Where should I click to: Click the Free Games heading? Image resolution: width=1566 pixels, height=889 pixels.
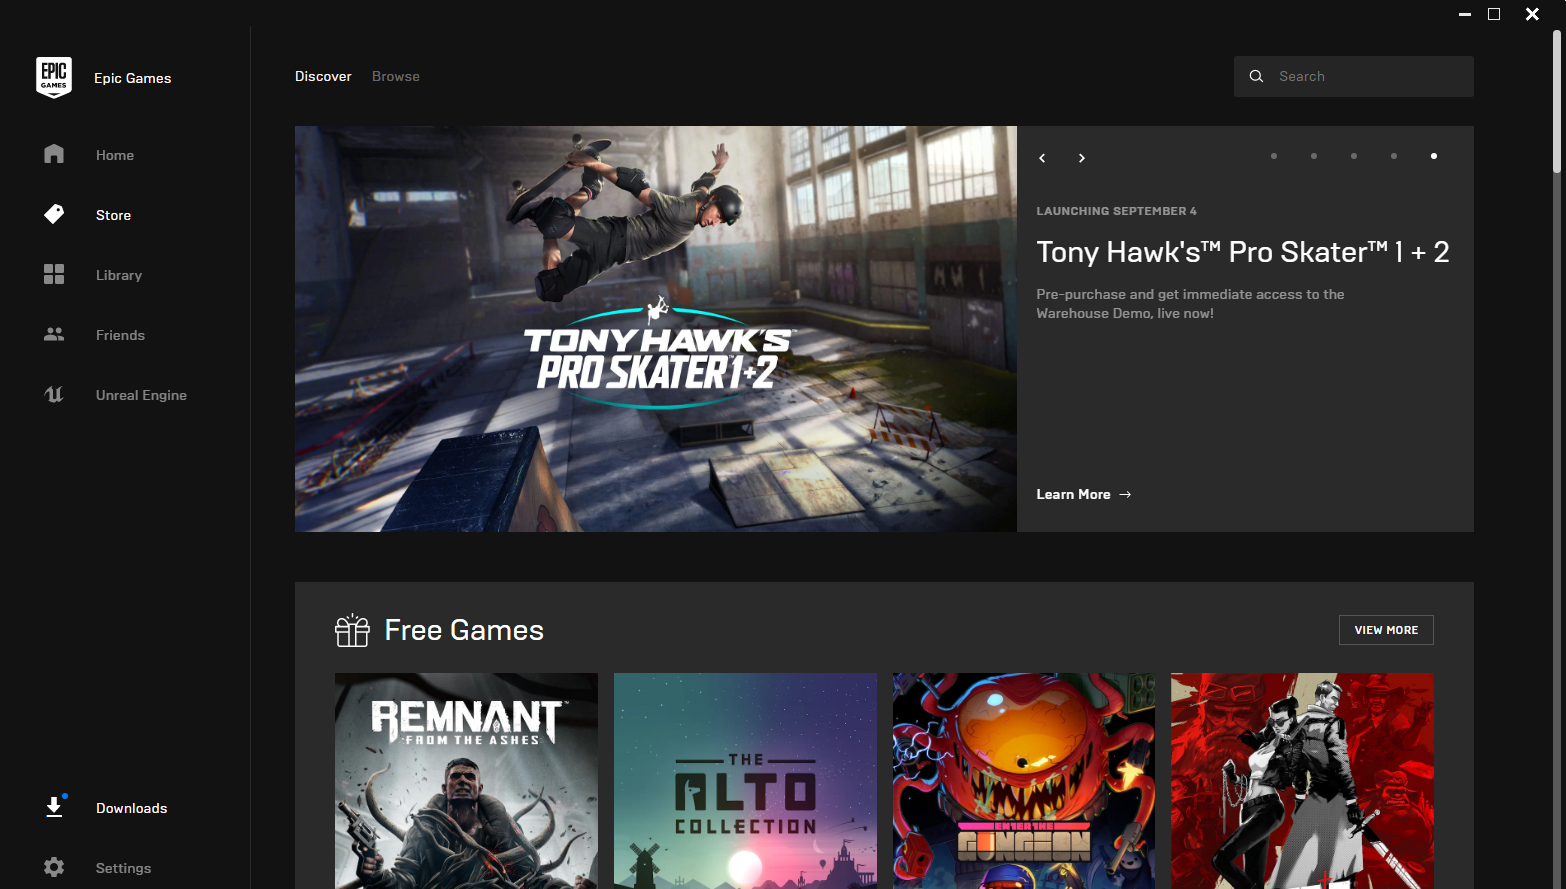click(464, 630)
